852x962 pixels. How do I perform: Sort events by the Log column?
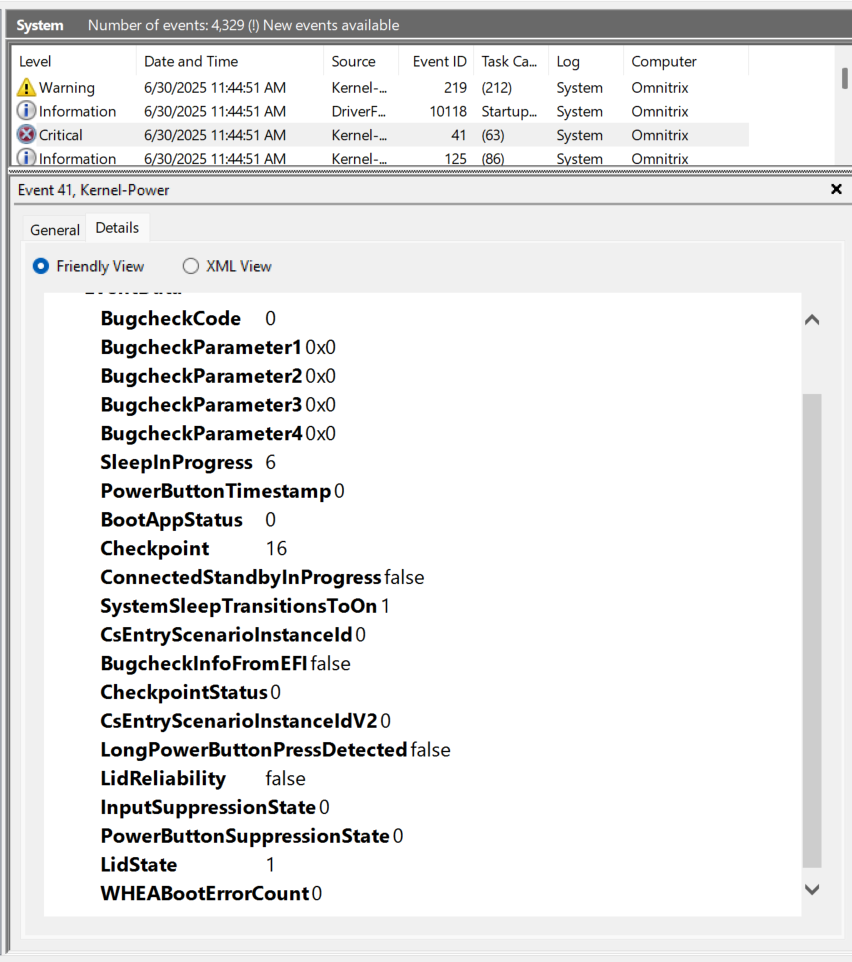tap(567, 60)
